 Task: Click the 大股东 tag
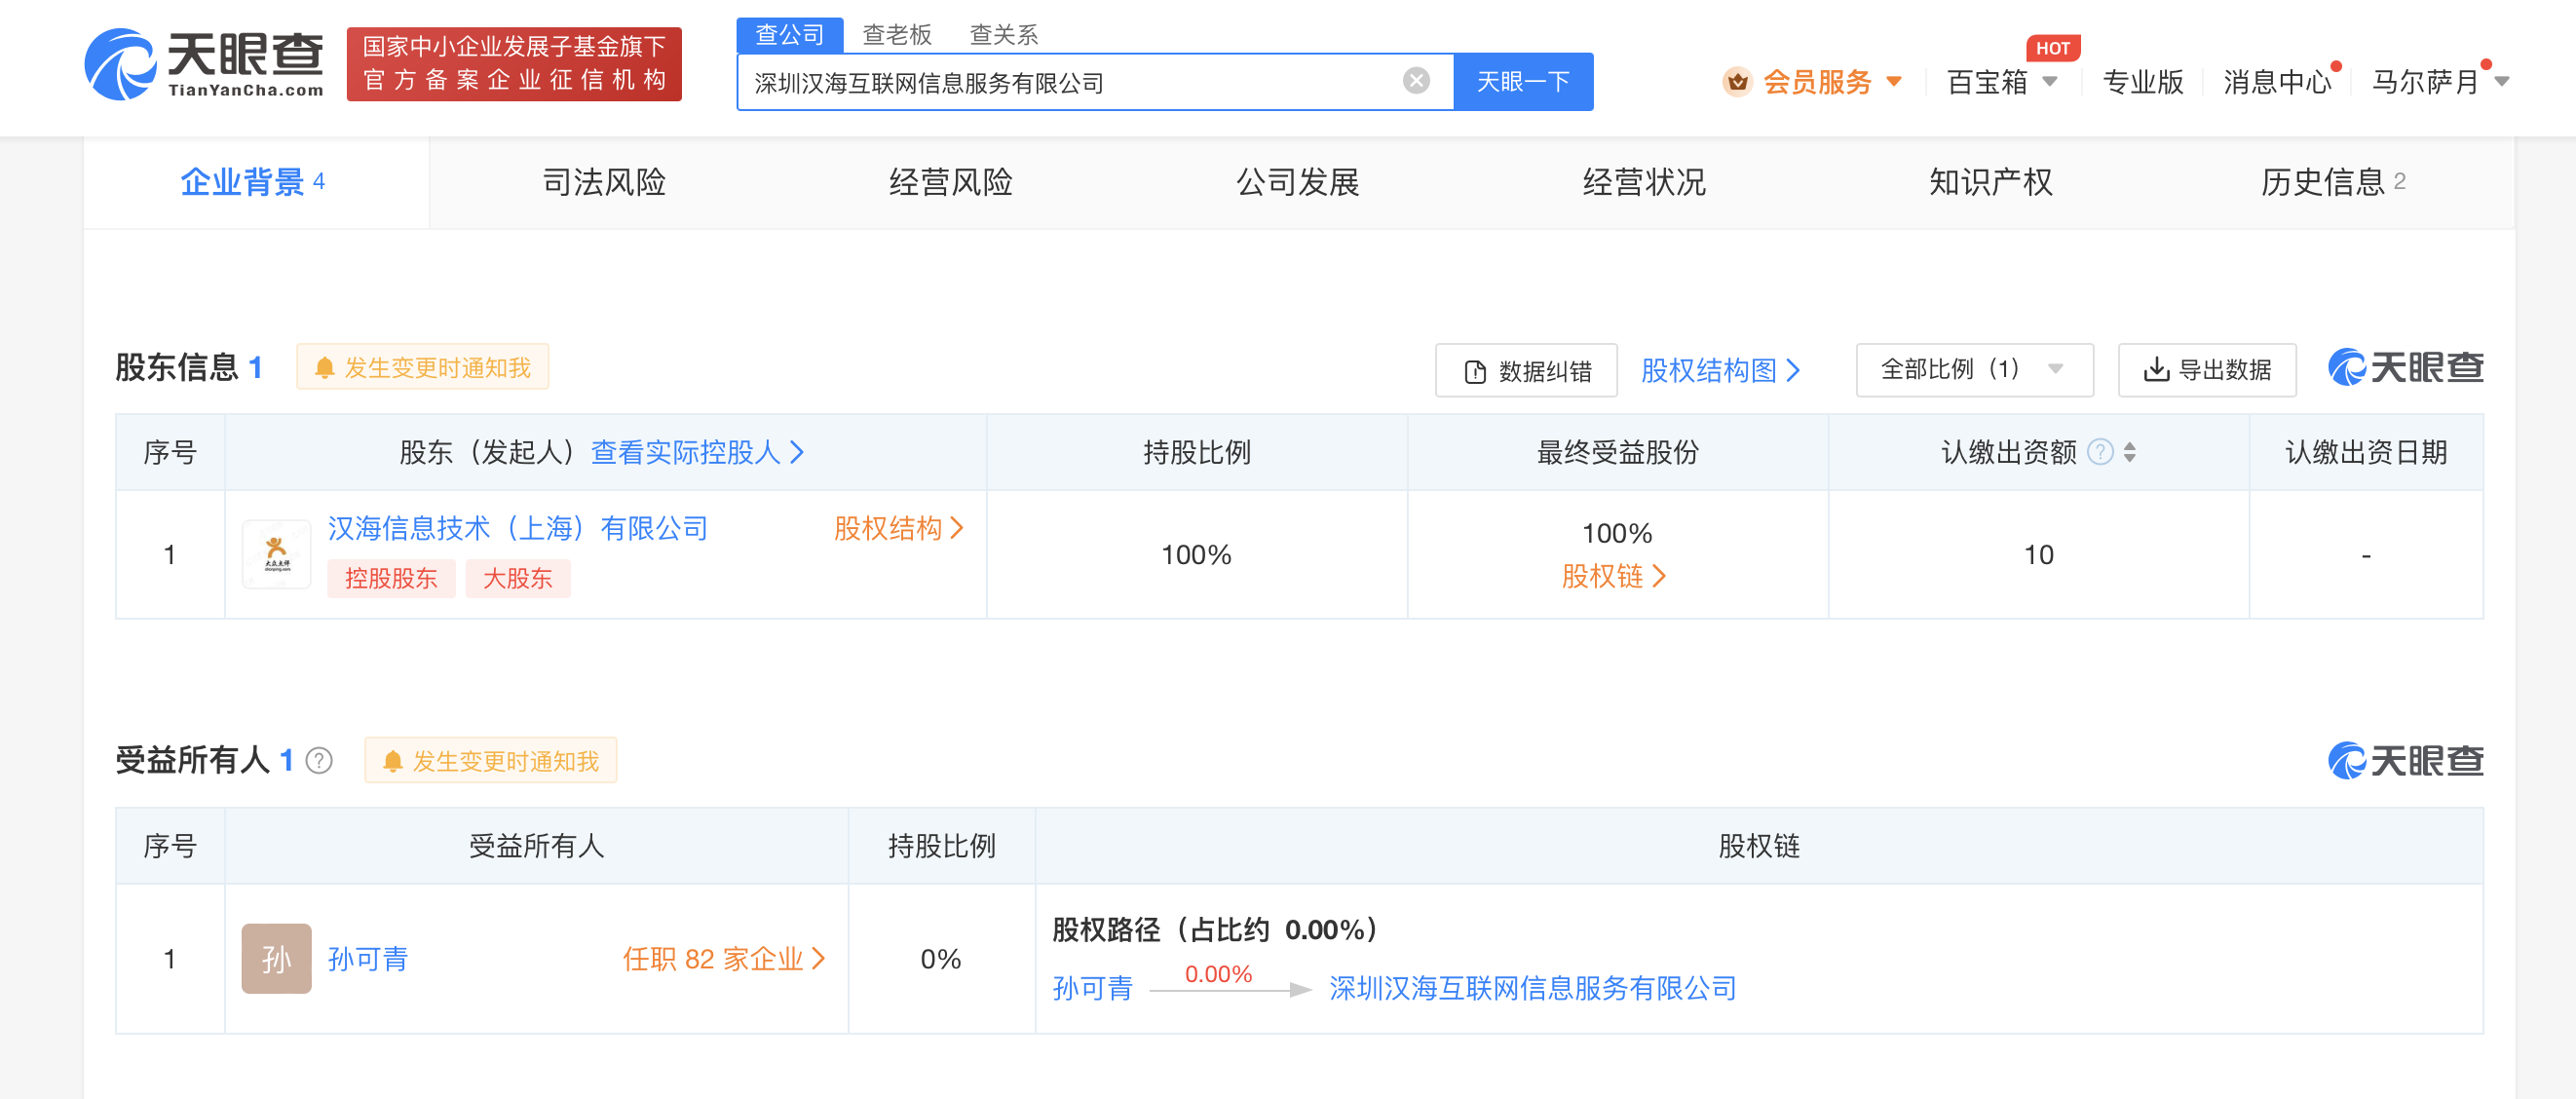point(518,579)
